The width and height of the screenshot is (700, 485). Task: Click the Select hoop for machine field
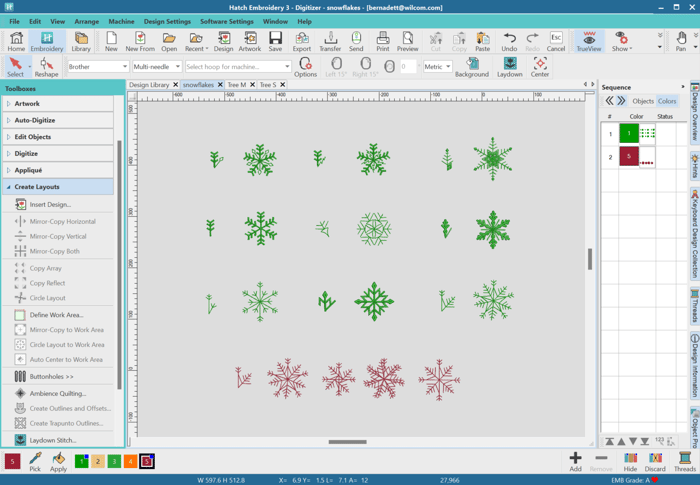click(x=238, y=67)
